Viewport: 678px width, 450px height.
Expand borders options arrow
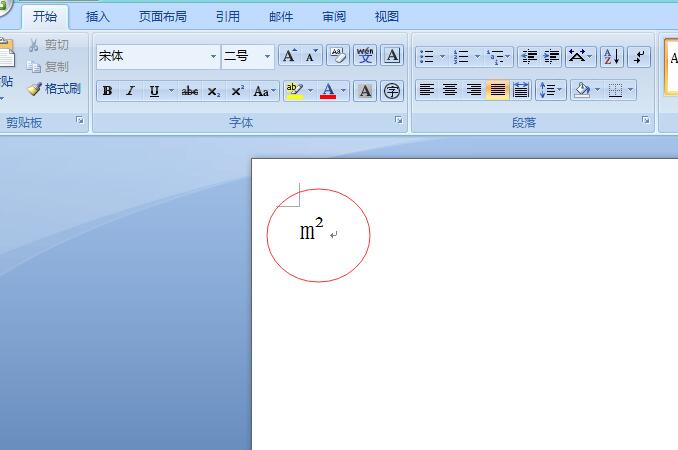630,90
